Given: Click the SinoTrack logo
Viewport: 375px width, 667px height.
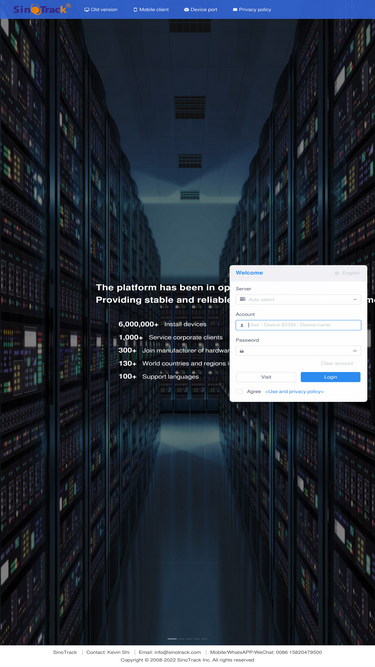Looking at the screenshot, I should point(42,9).
